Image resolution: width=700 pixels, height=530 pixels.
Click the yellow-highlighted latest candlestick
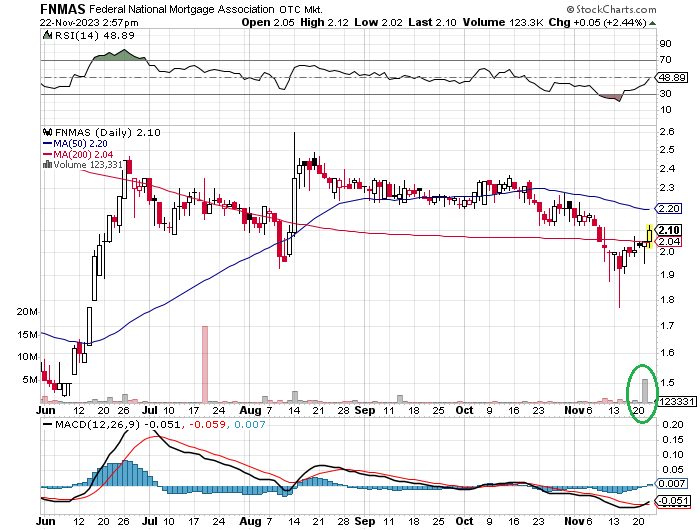pyautogui.click(x=650, y=236)
